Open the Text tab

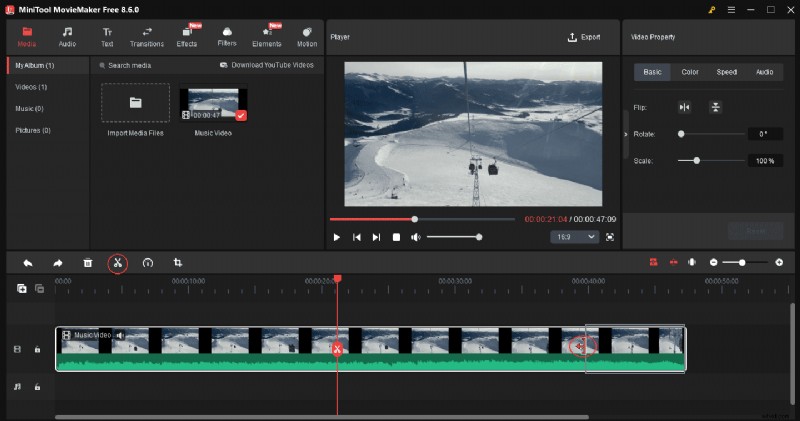[107, 37]
